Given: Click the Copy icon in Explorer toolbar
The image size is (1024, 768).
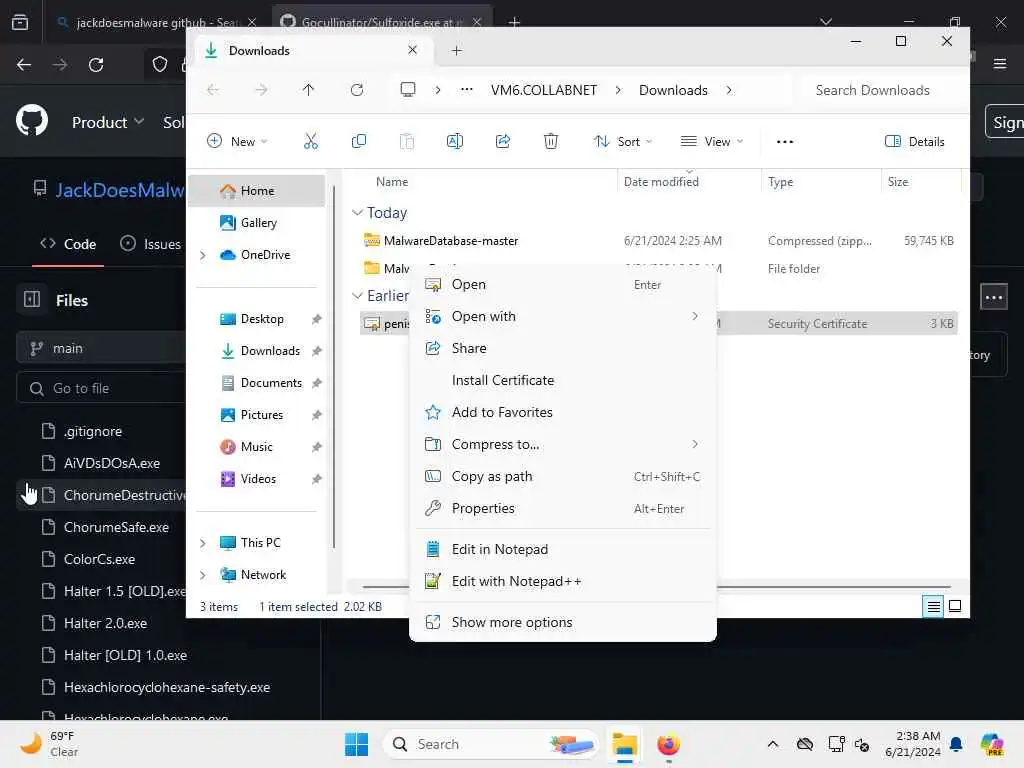Looking at the screenshot, I should coord(359,141).
